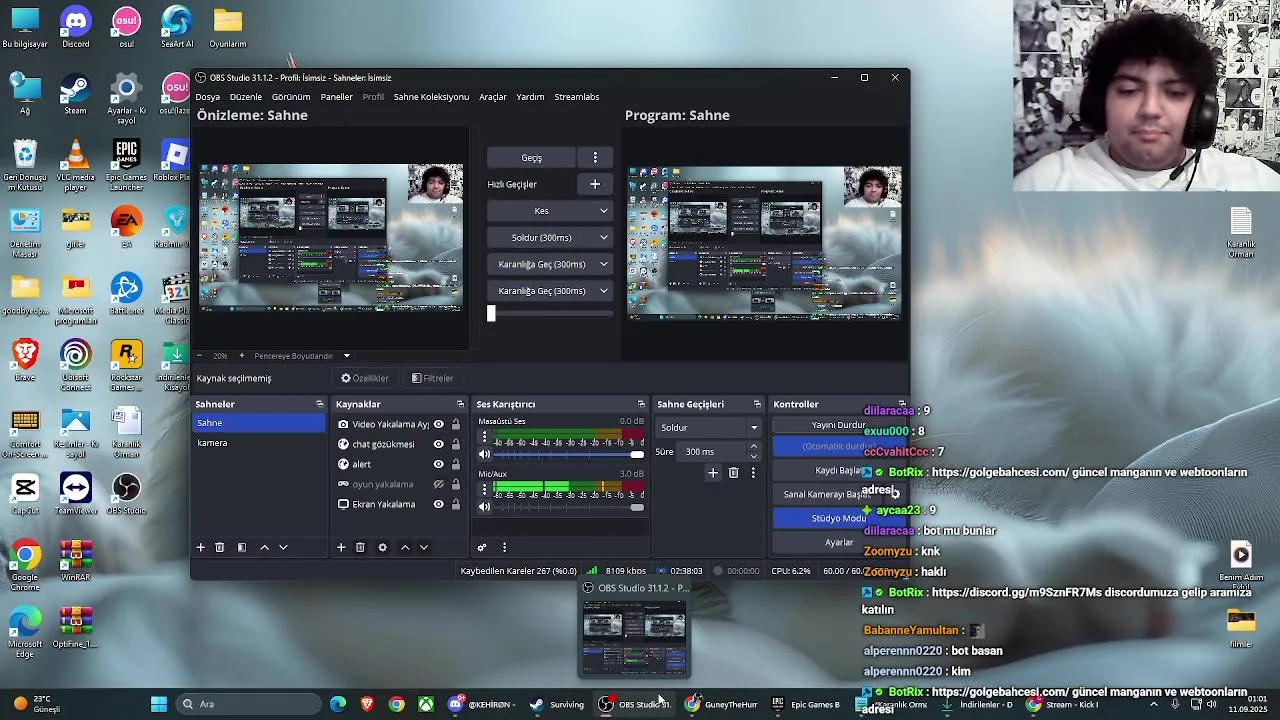The image size is (1280, 720).
Task: Open Filtreler for the selected source
Action: click(433, 378)
